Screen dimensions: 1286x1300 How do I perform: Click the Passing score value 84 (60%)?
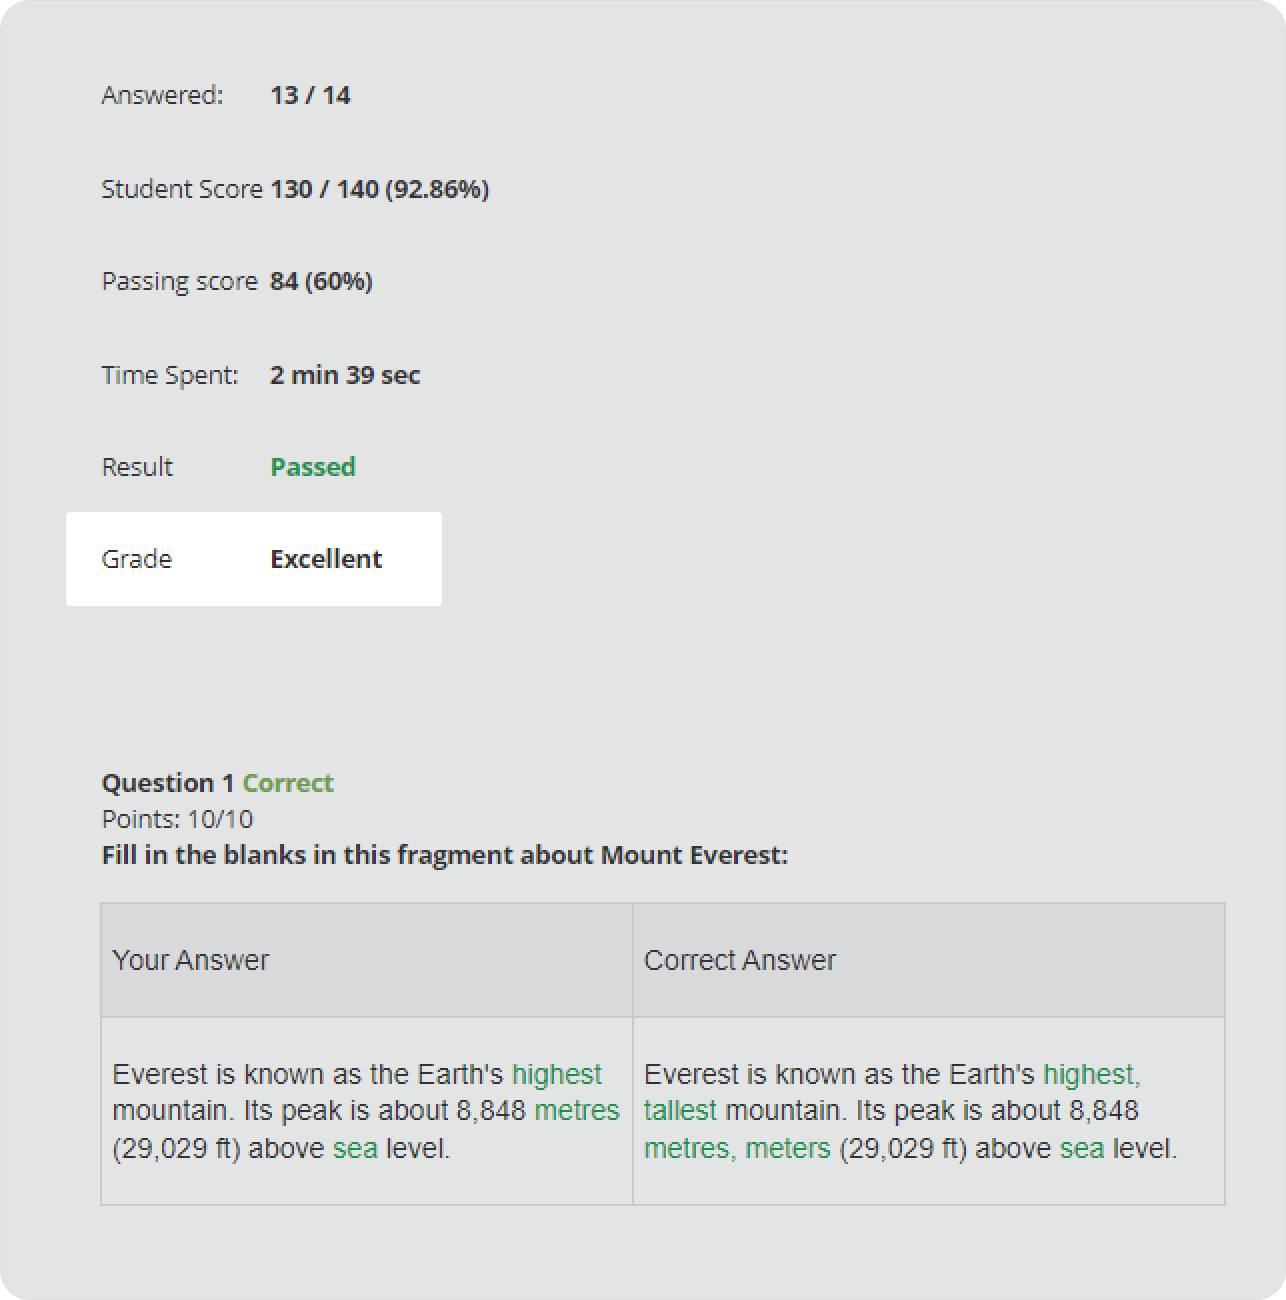pyautogui.click(x=321, y=282)
